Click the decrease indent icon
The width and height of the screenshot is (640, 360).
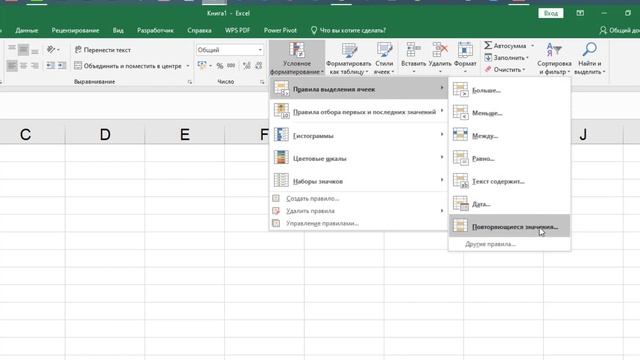50,65
